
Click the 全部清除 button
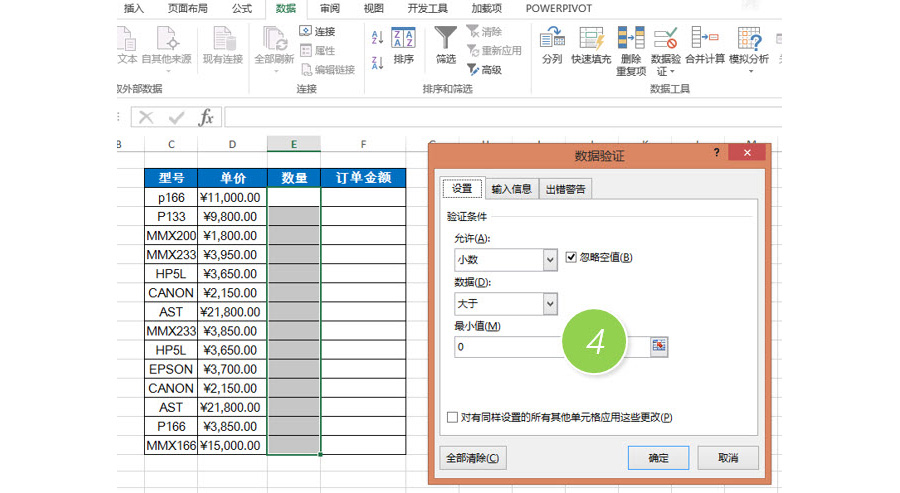(x=474, y=458)
